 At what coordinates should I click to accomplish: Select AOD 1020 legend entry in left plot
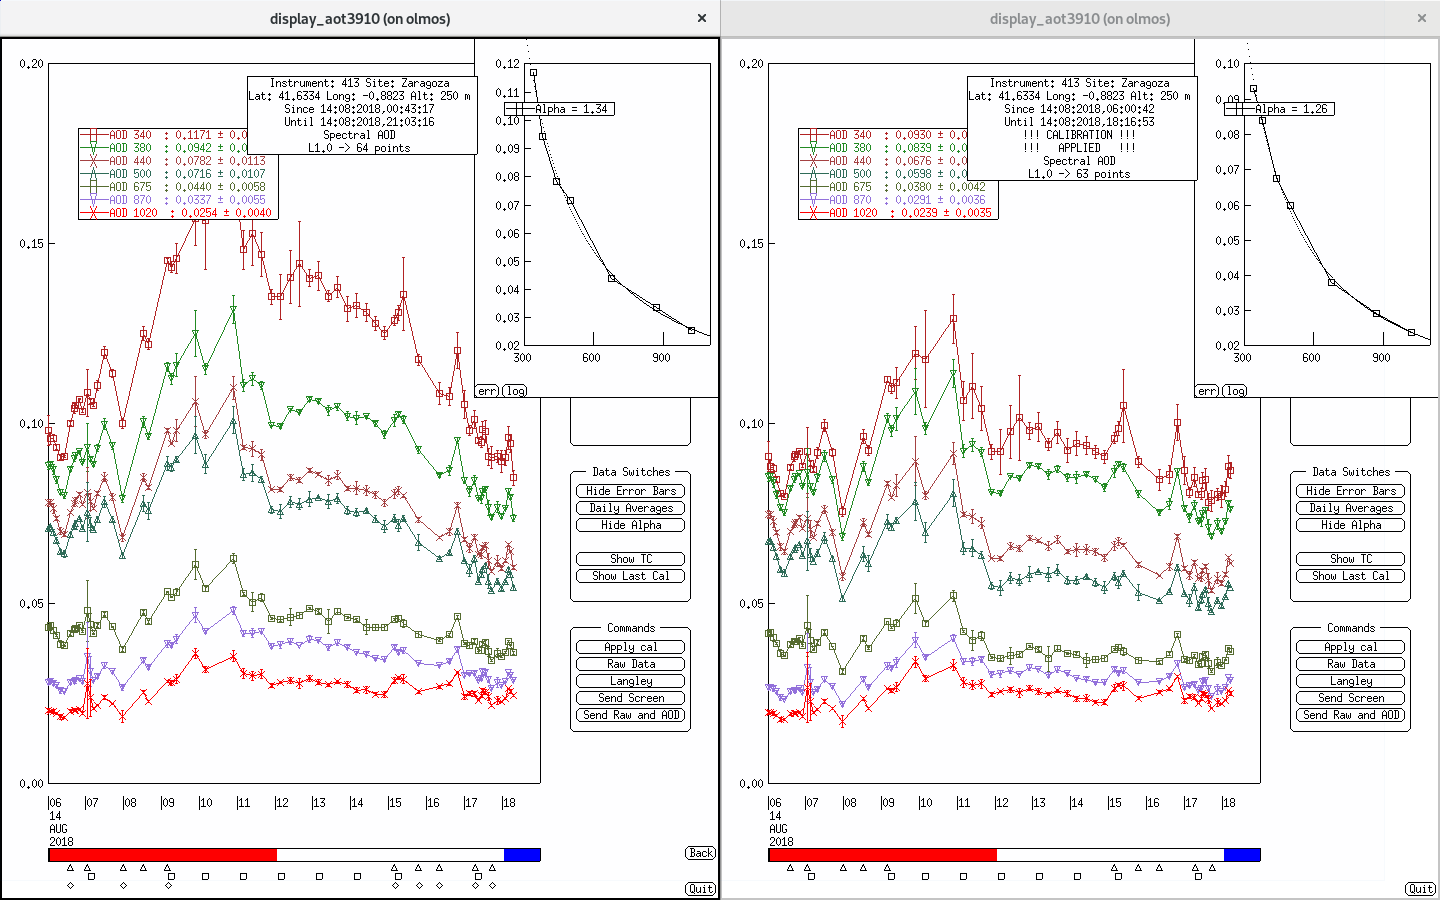(177, 213)
